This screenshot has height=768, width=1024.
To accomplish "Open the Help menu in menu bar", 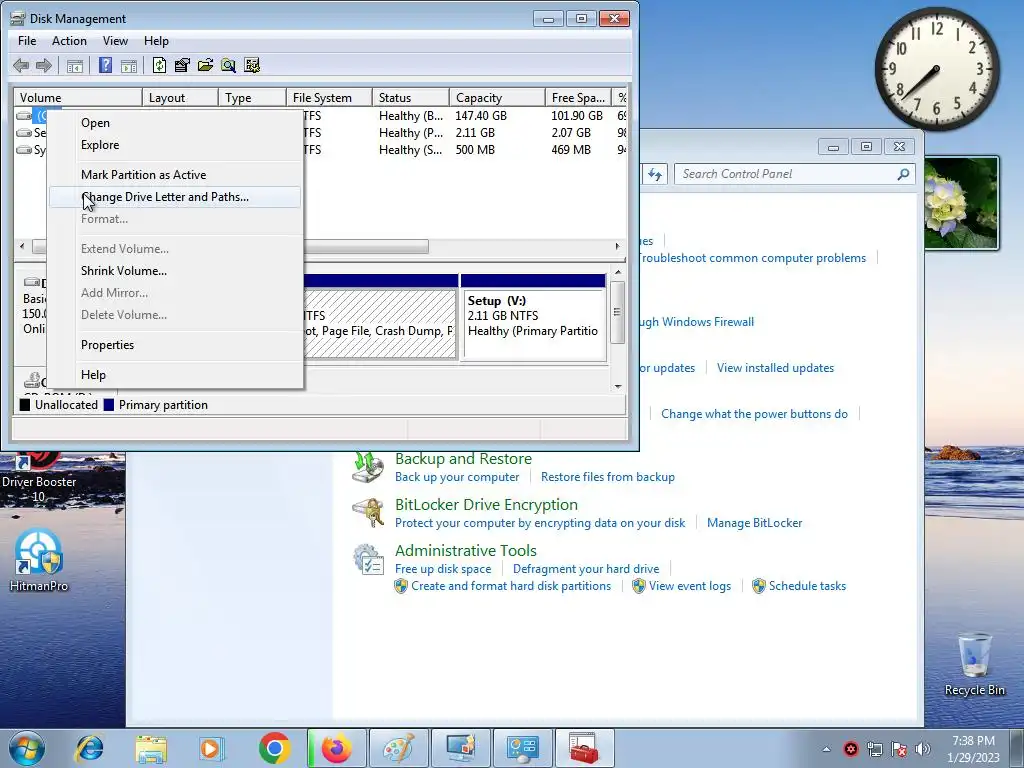I will point(156,40).
